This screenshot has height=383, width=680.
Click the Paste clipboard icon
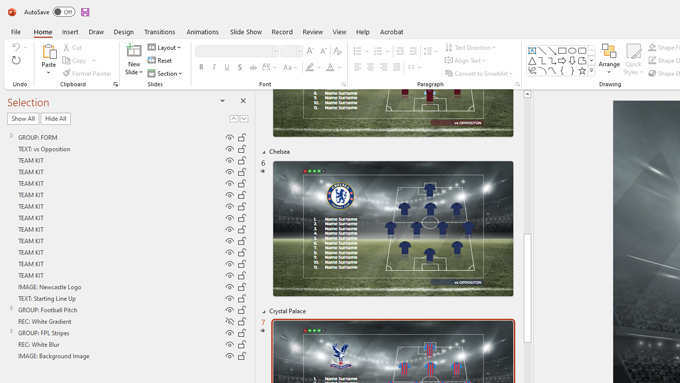(x=49, y=52)
